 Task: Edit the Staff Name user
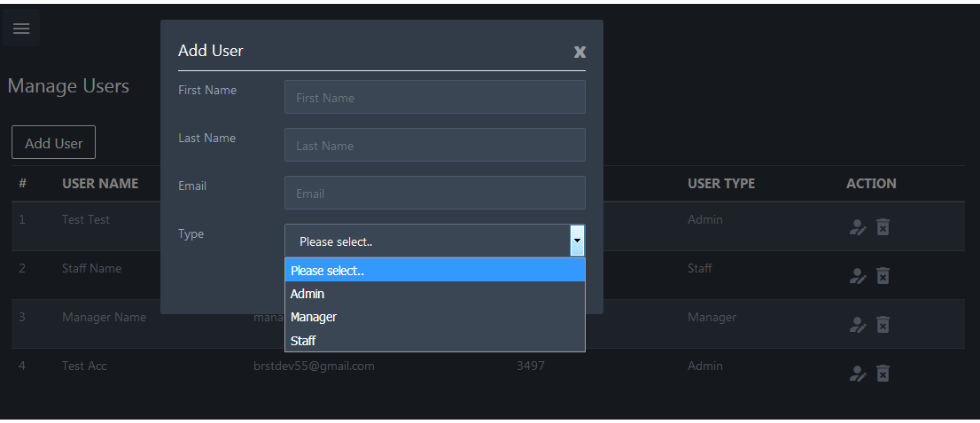(x=857, y=275)
